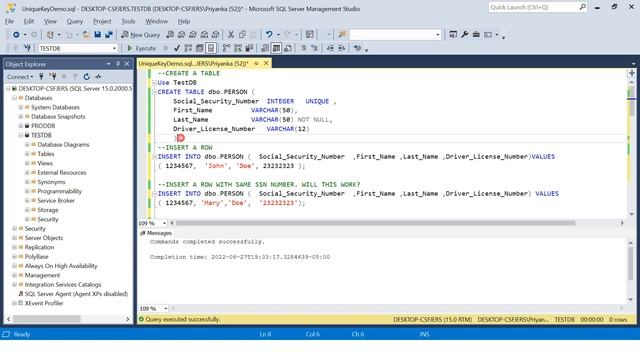Close the UniqueKeyDemo.sql tab

pos(266,63)
